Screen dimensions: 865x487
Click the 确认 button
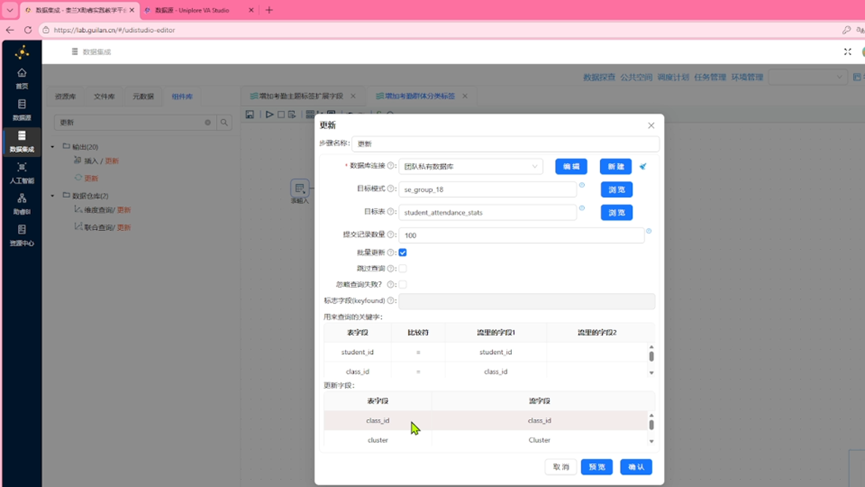pyautogui.click(x=636, y=467)
